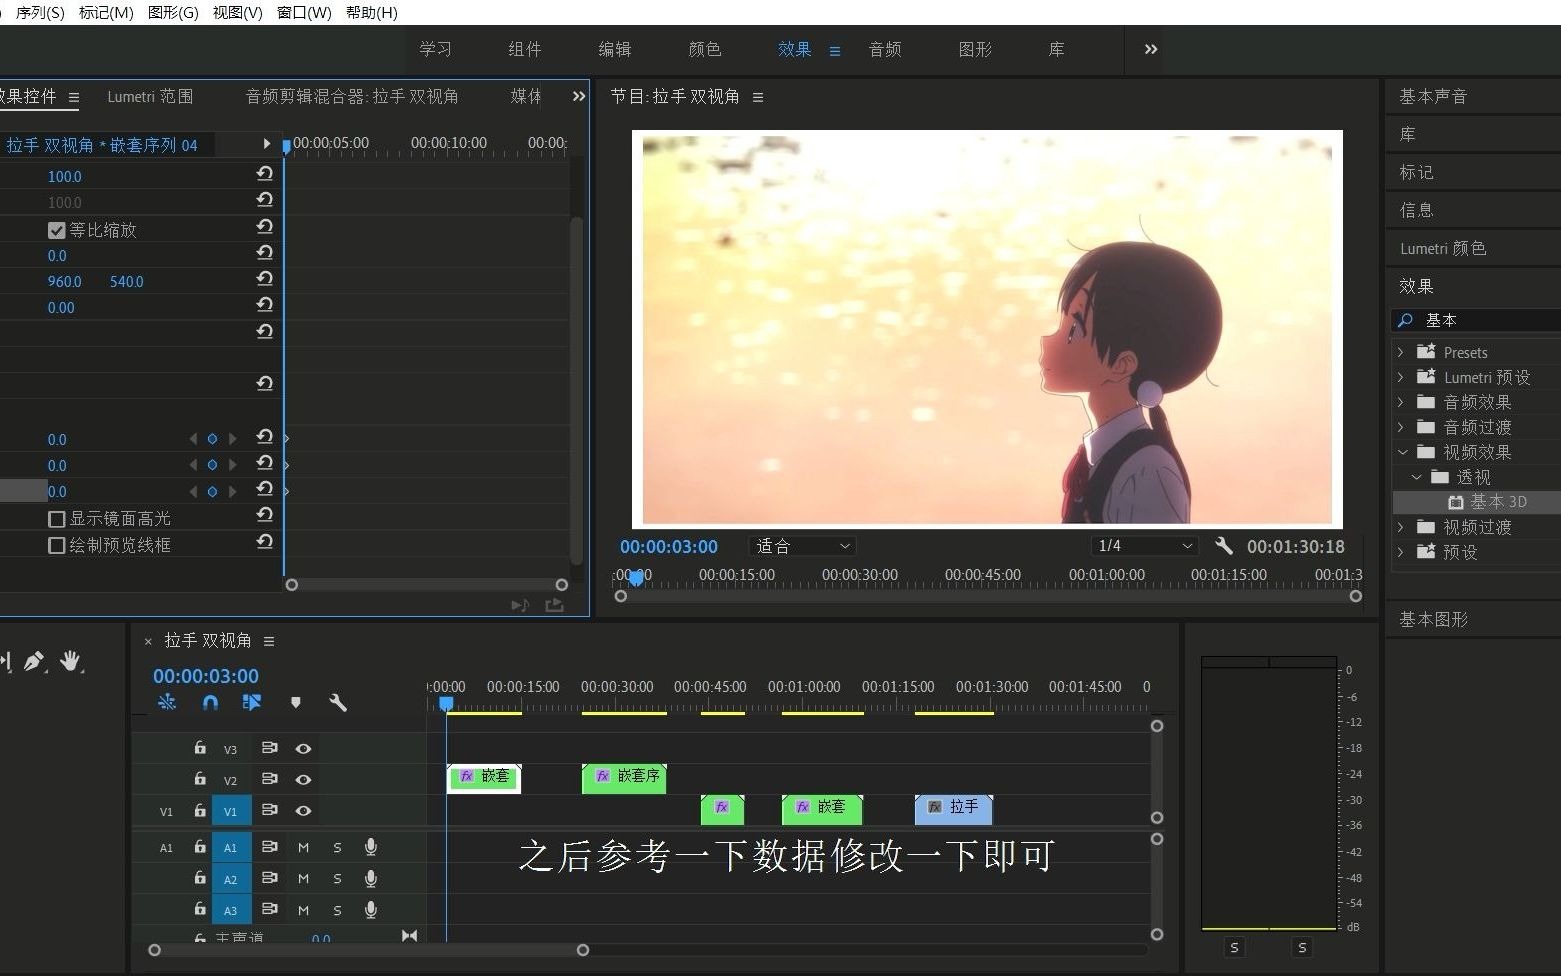Open the 帮助(H) menu
This screenshot has width=1561, height=976.
click(x=372, y=12)
